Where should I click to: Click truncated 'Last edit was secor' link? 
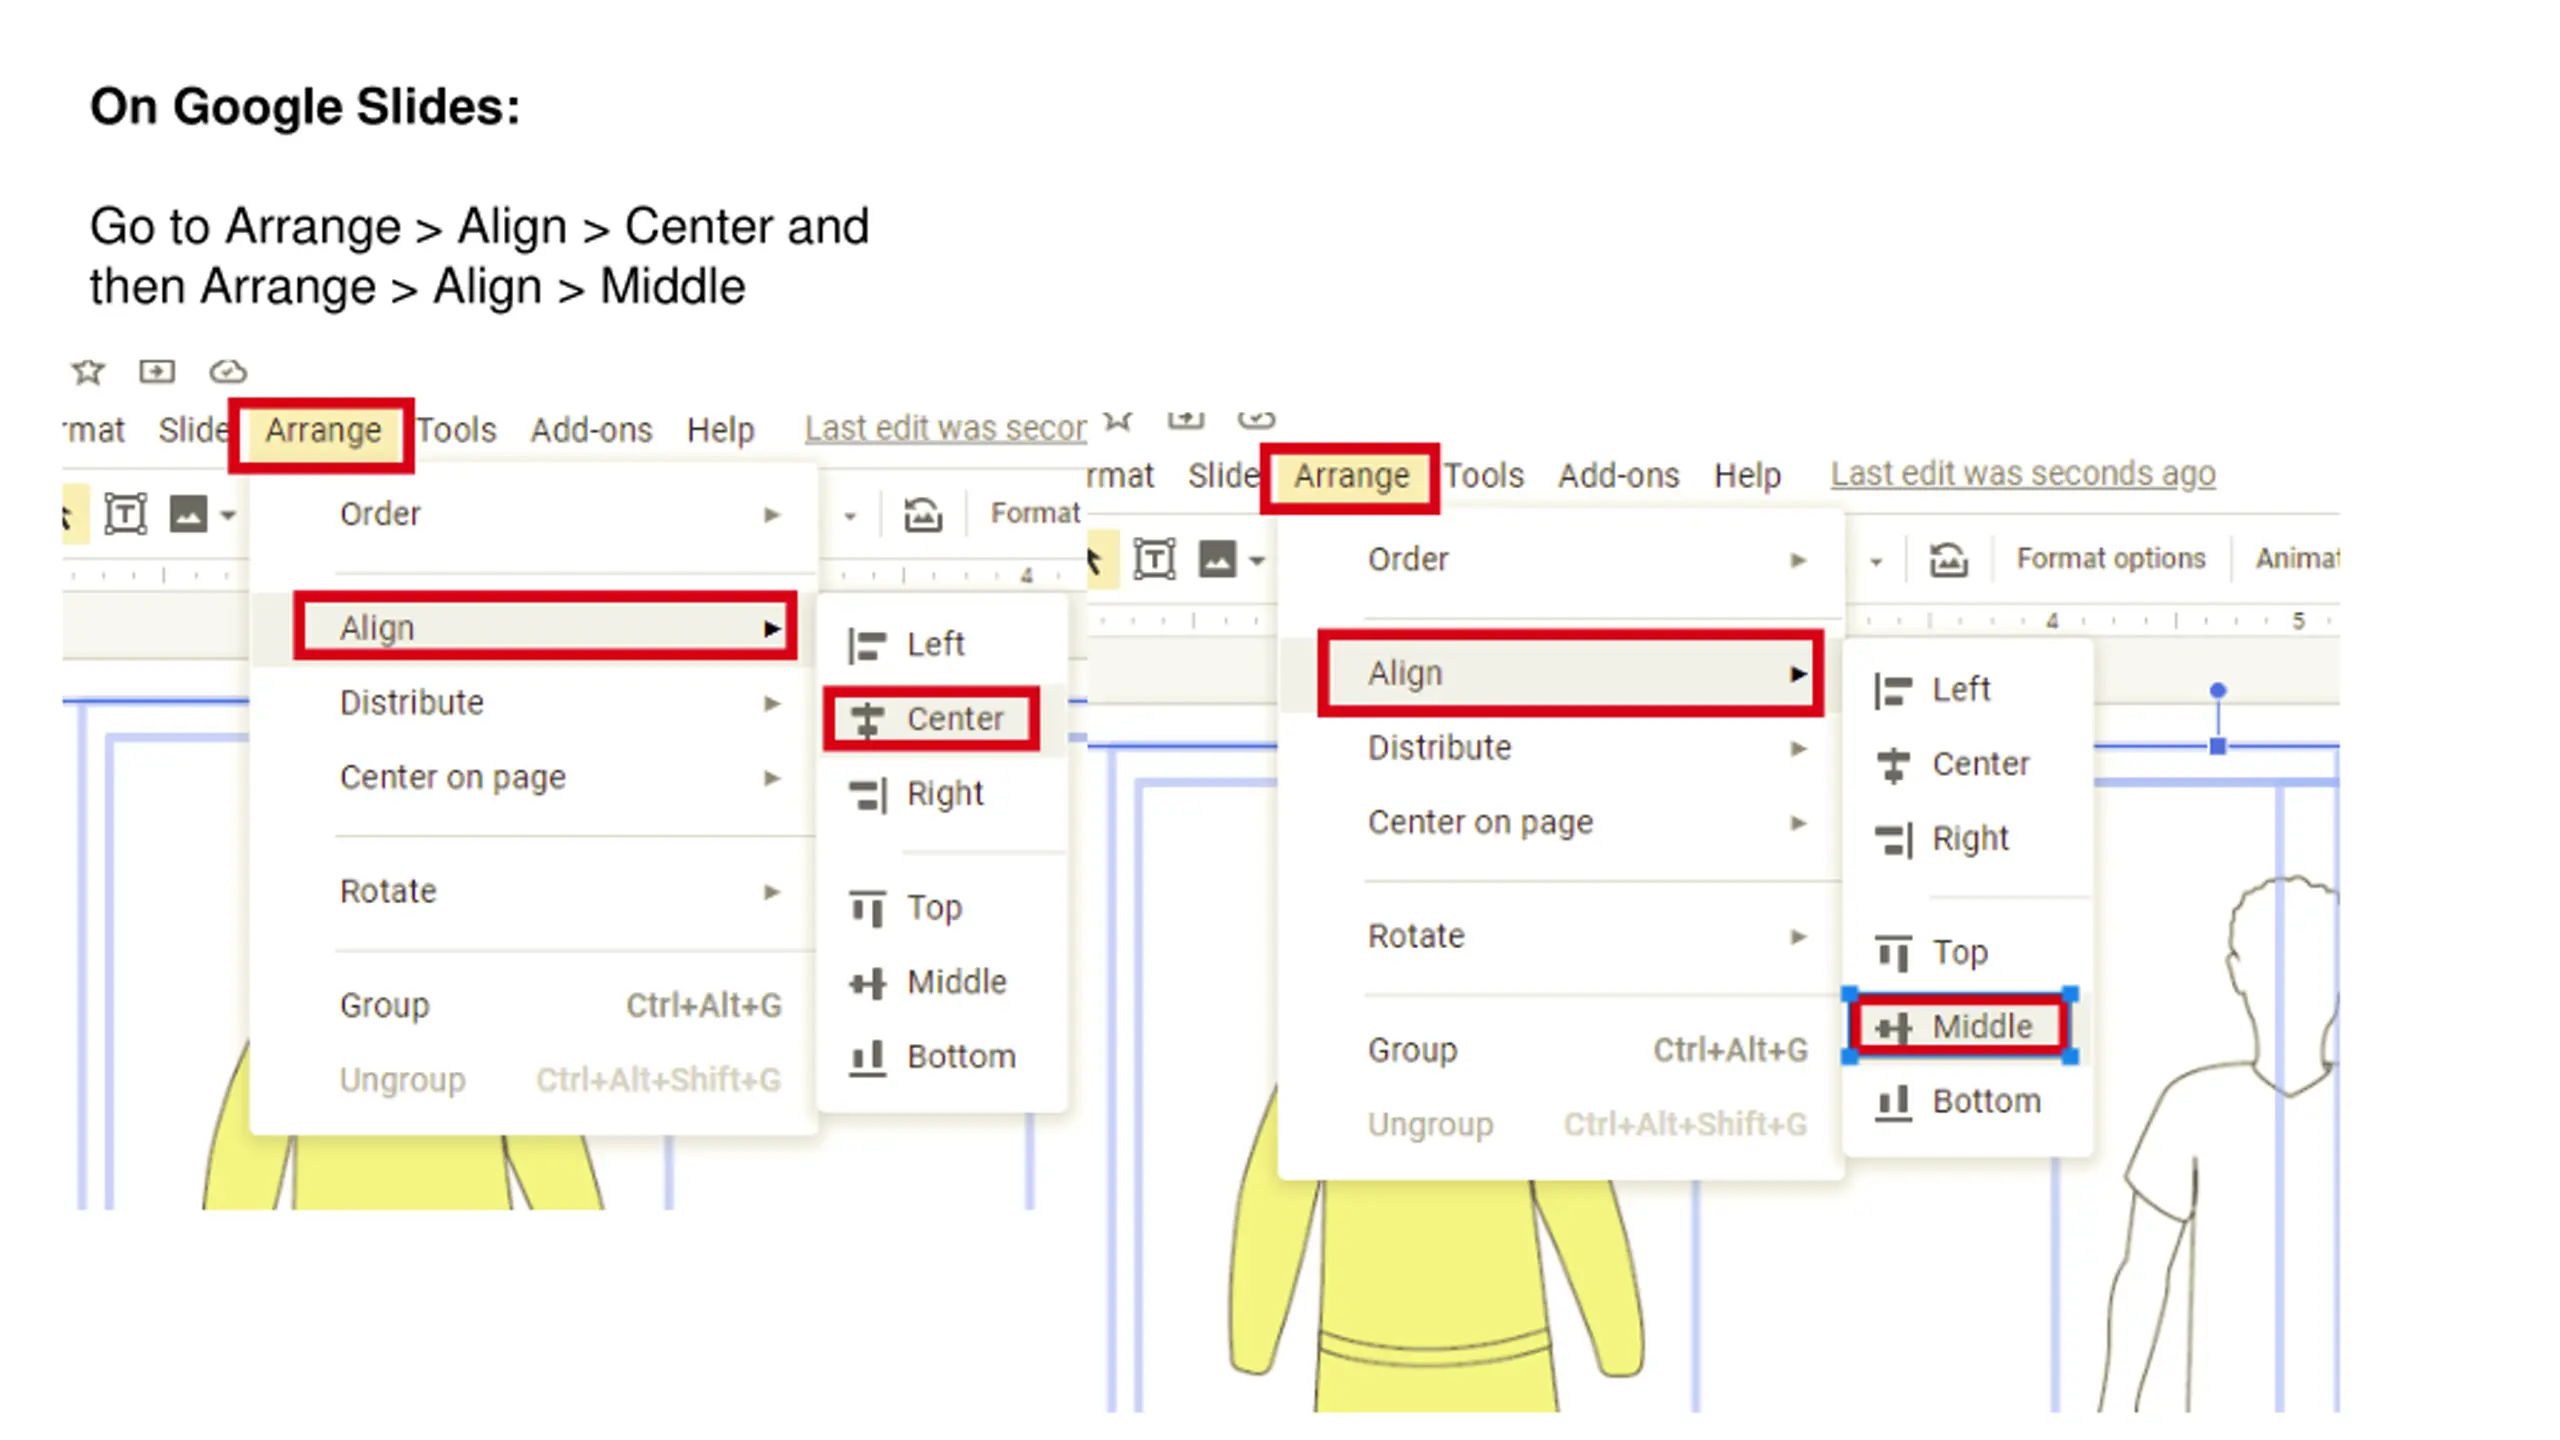point(945,428)
